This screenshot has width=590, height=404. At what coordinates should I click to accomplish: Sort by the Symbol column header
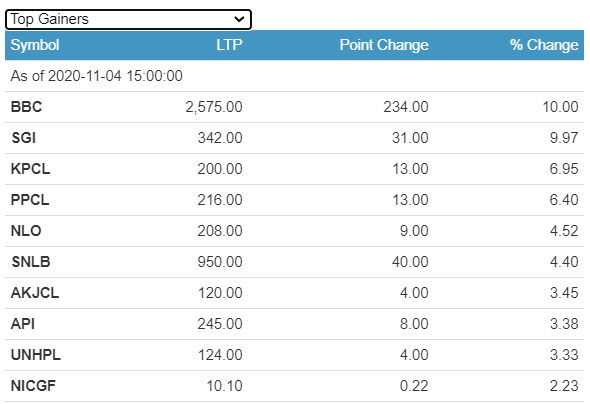[35, 45]
